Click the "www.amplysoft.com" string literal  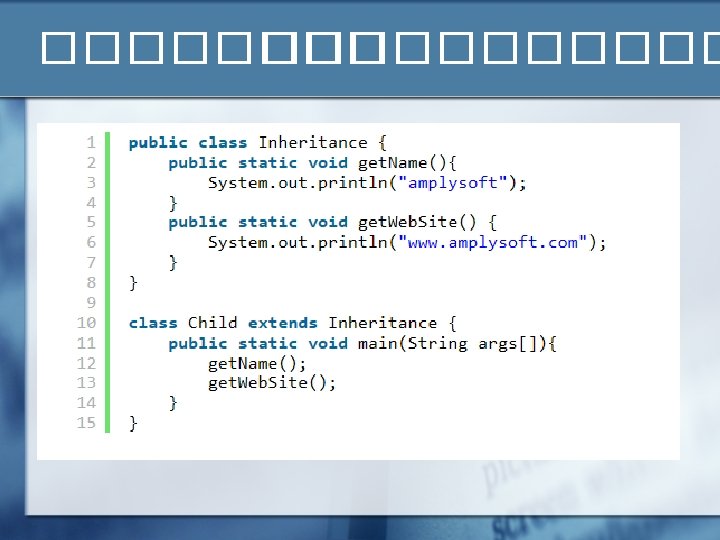493,242
